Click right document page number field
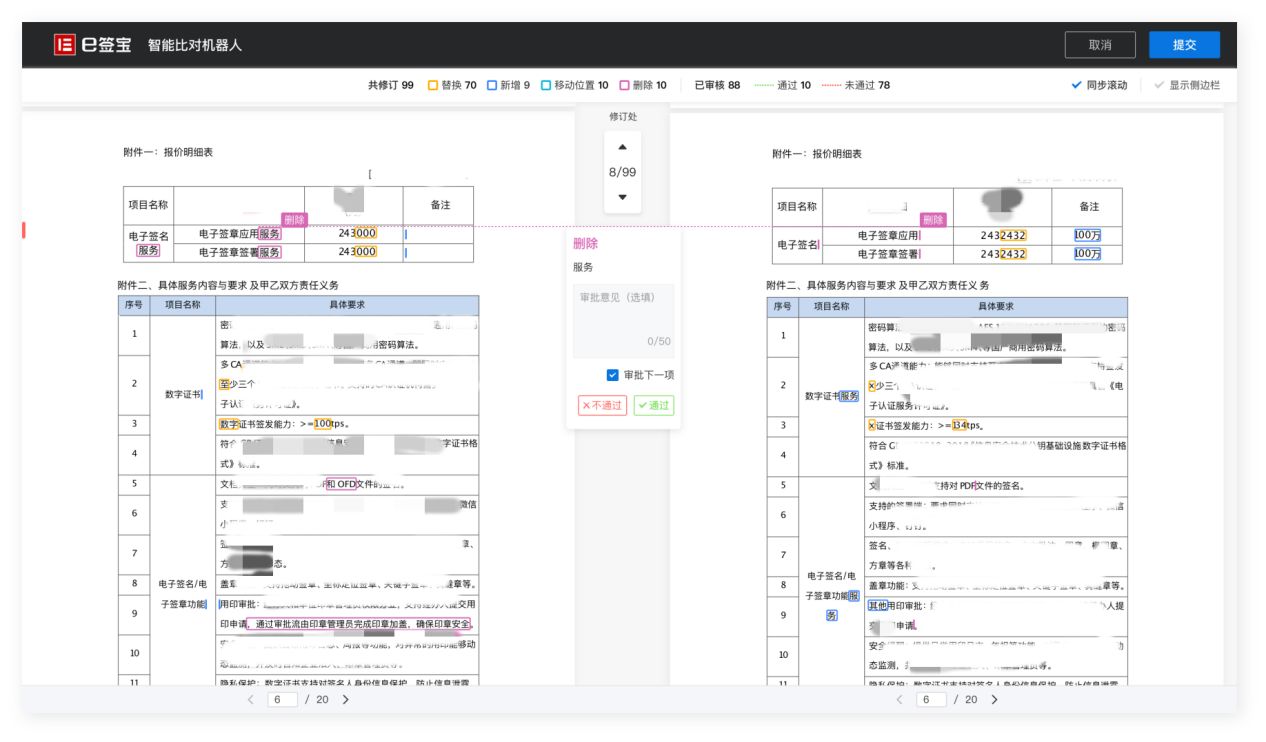The height and width of the screenshot is (742, 1266). 930,700
